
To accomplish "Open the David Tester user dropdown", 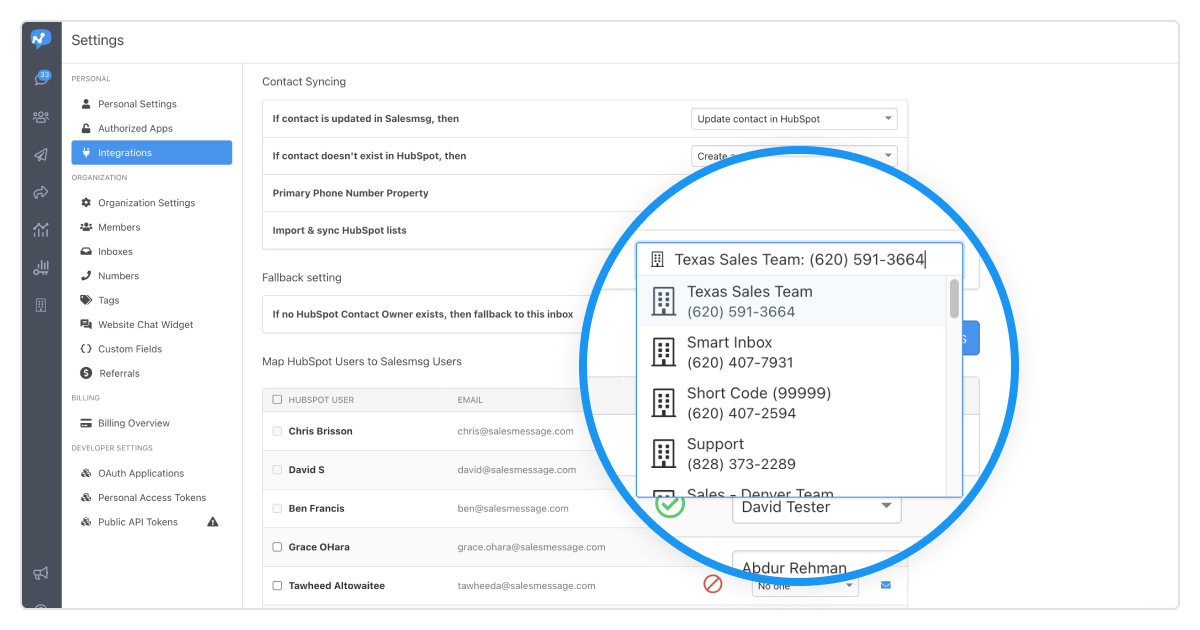I will pos(816,507).
